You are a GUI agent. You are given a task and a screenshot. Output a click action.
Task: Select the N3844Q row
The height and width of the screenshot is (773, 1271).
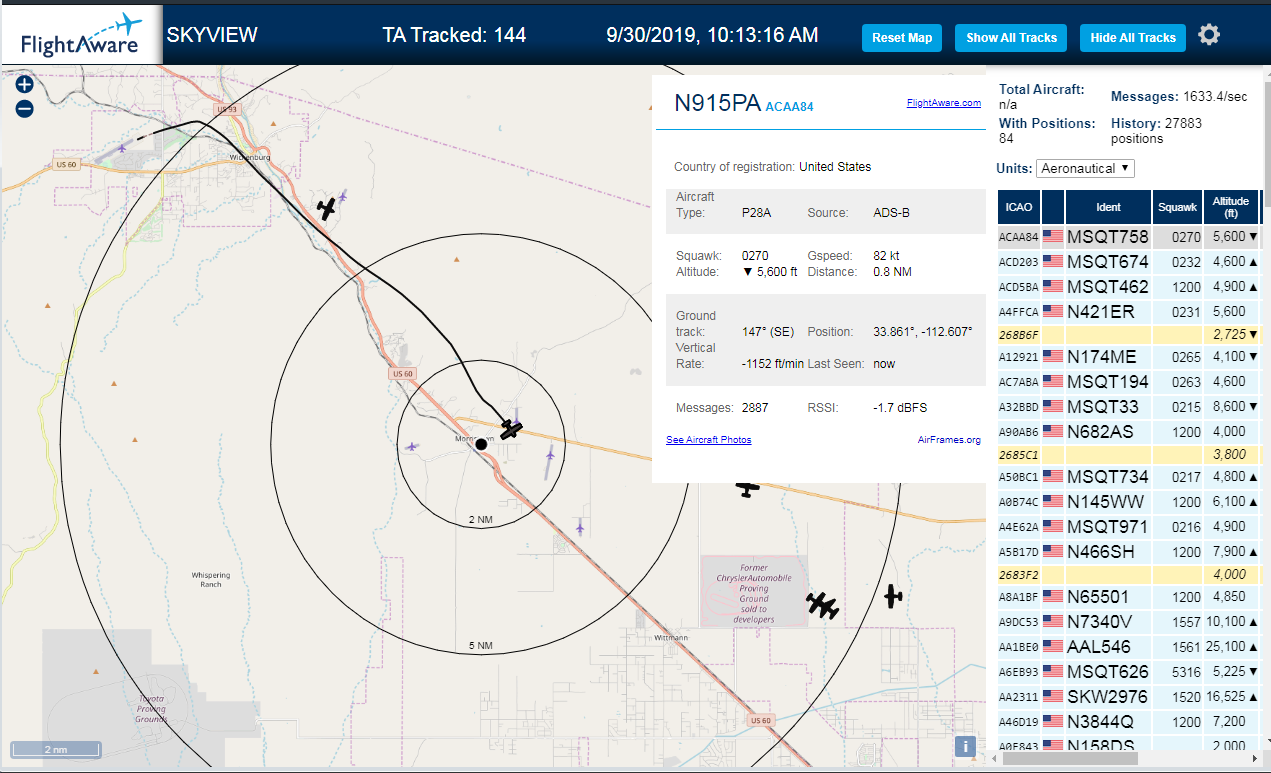1128,722
